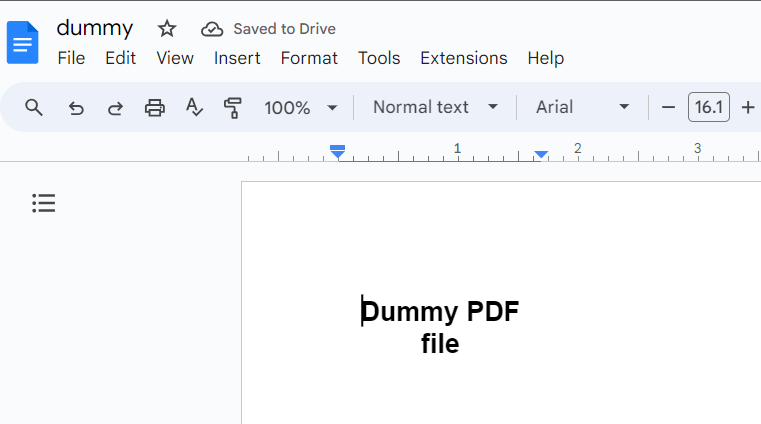The height and width of the screenshot is (424, 761).
Task: Increase the font size
Action: [x=748, y=107]
